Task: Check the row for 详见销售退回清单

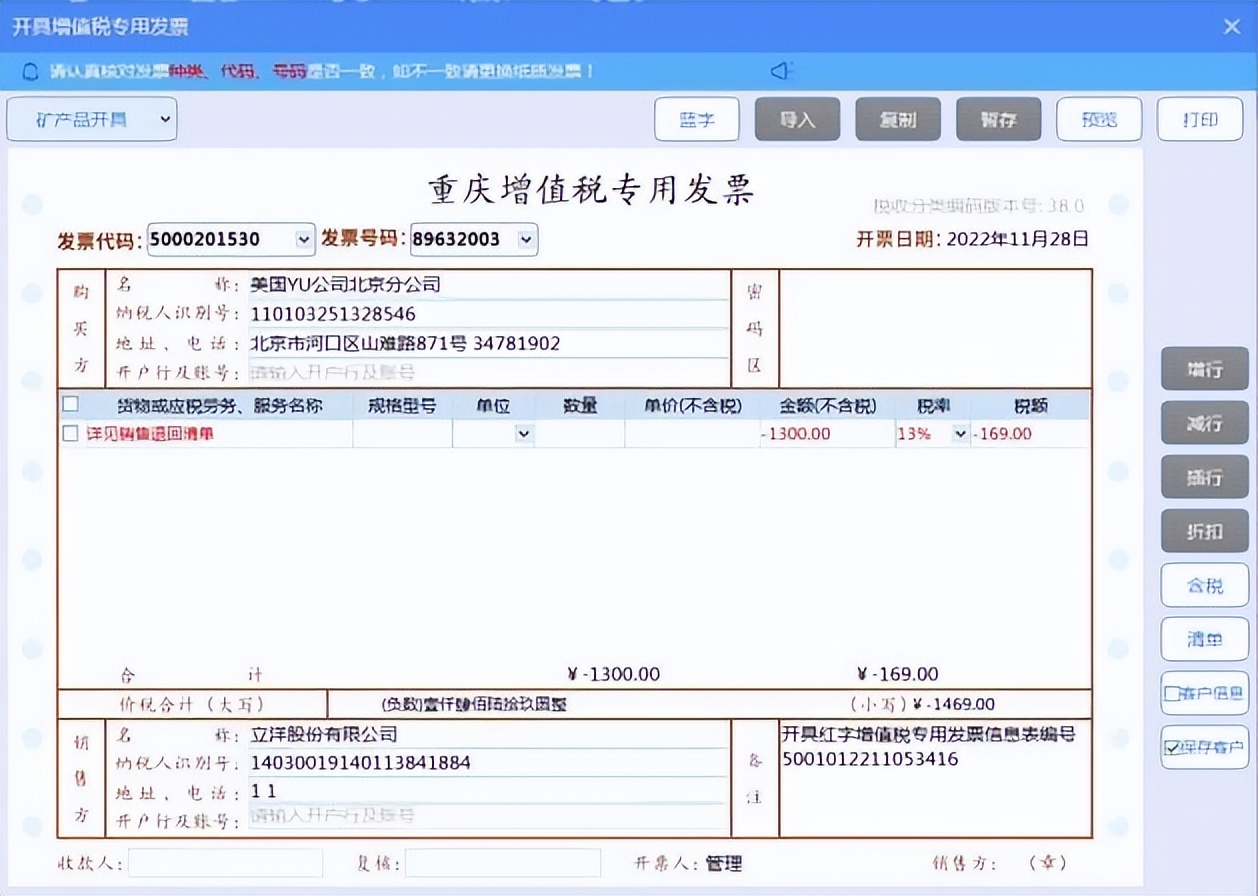Action: (x=69, y=434)
